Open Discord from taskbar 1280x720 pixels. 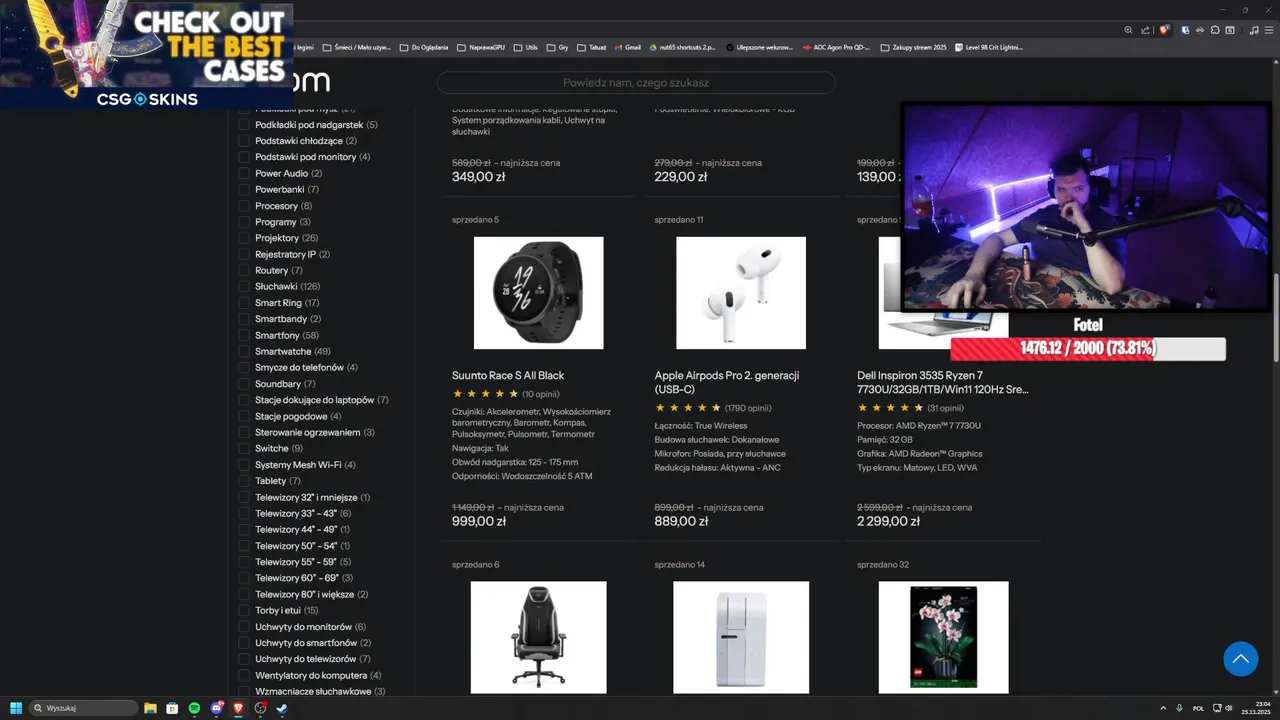[216, 708]
